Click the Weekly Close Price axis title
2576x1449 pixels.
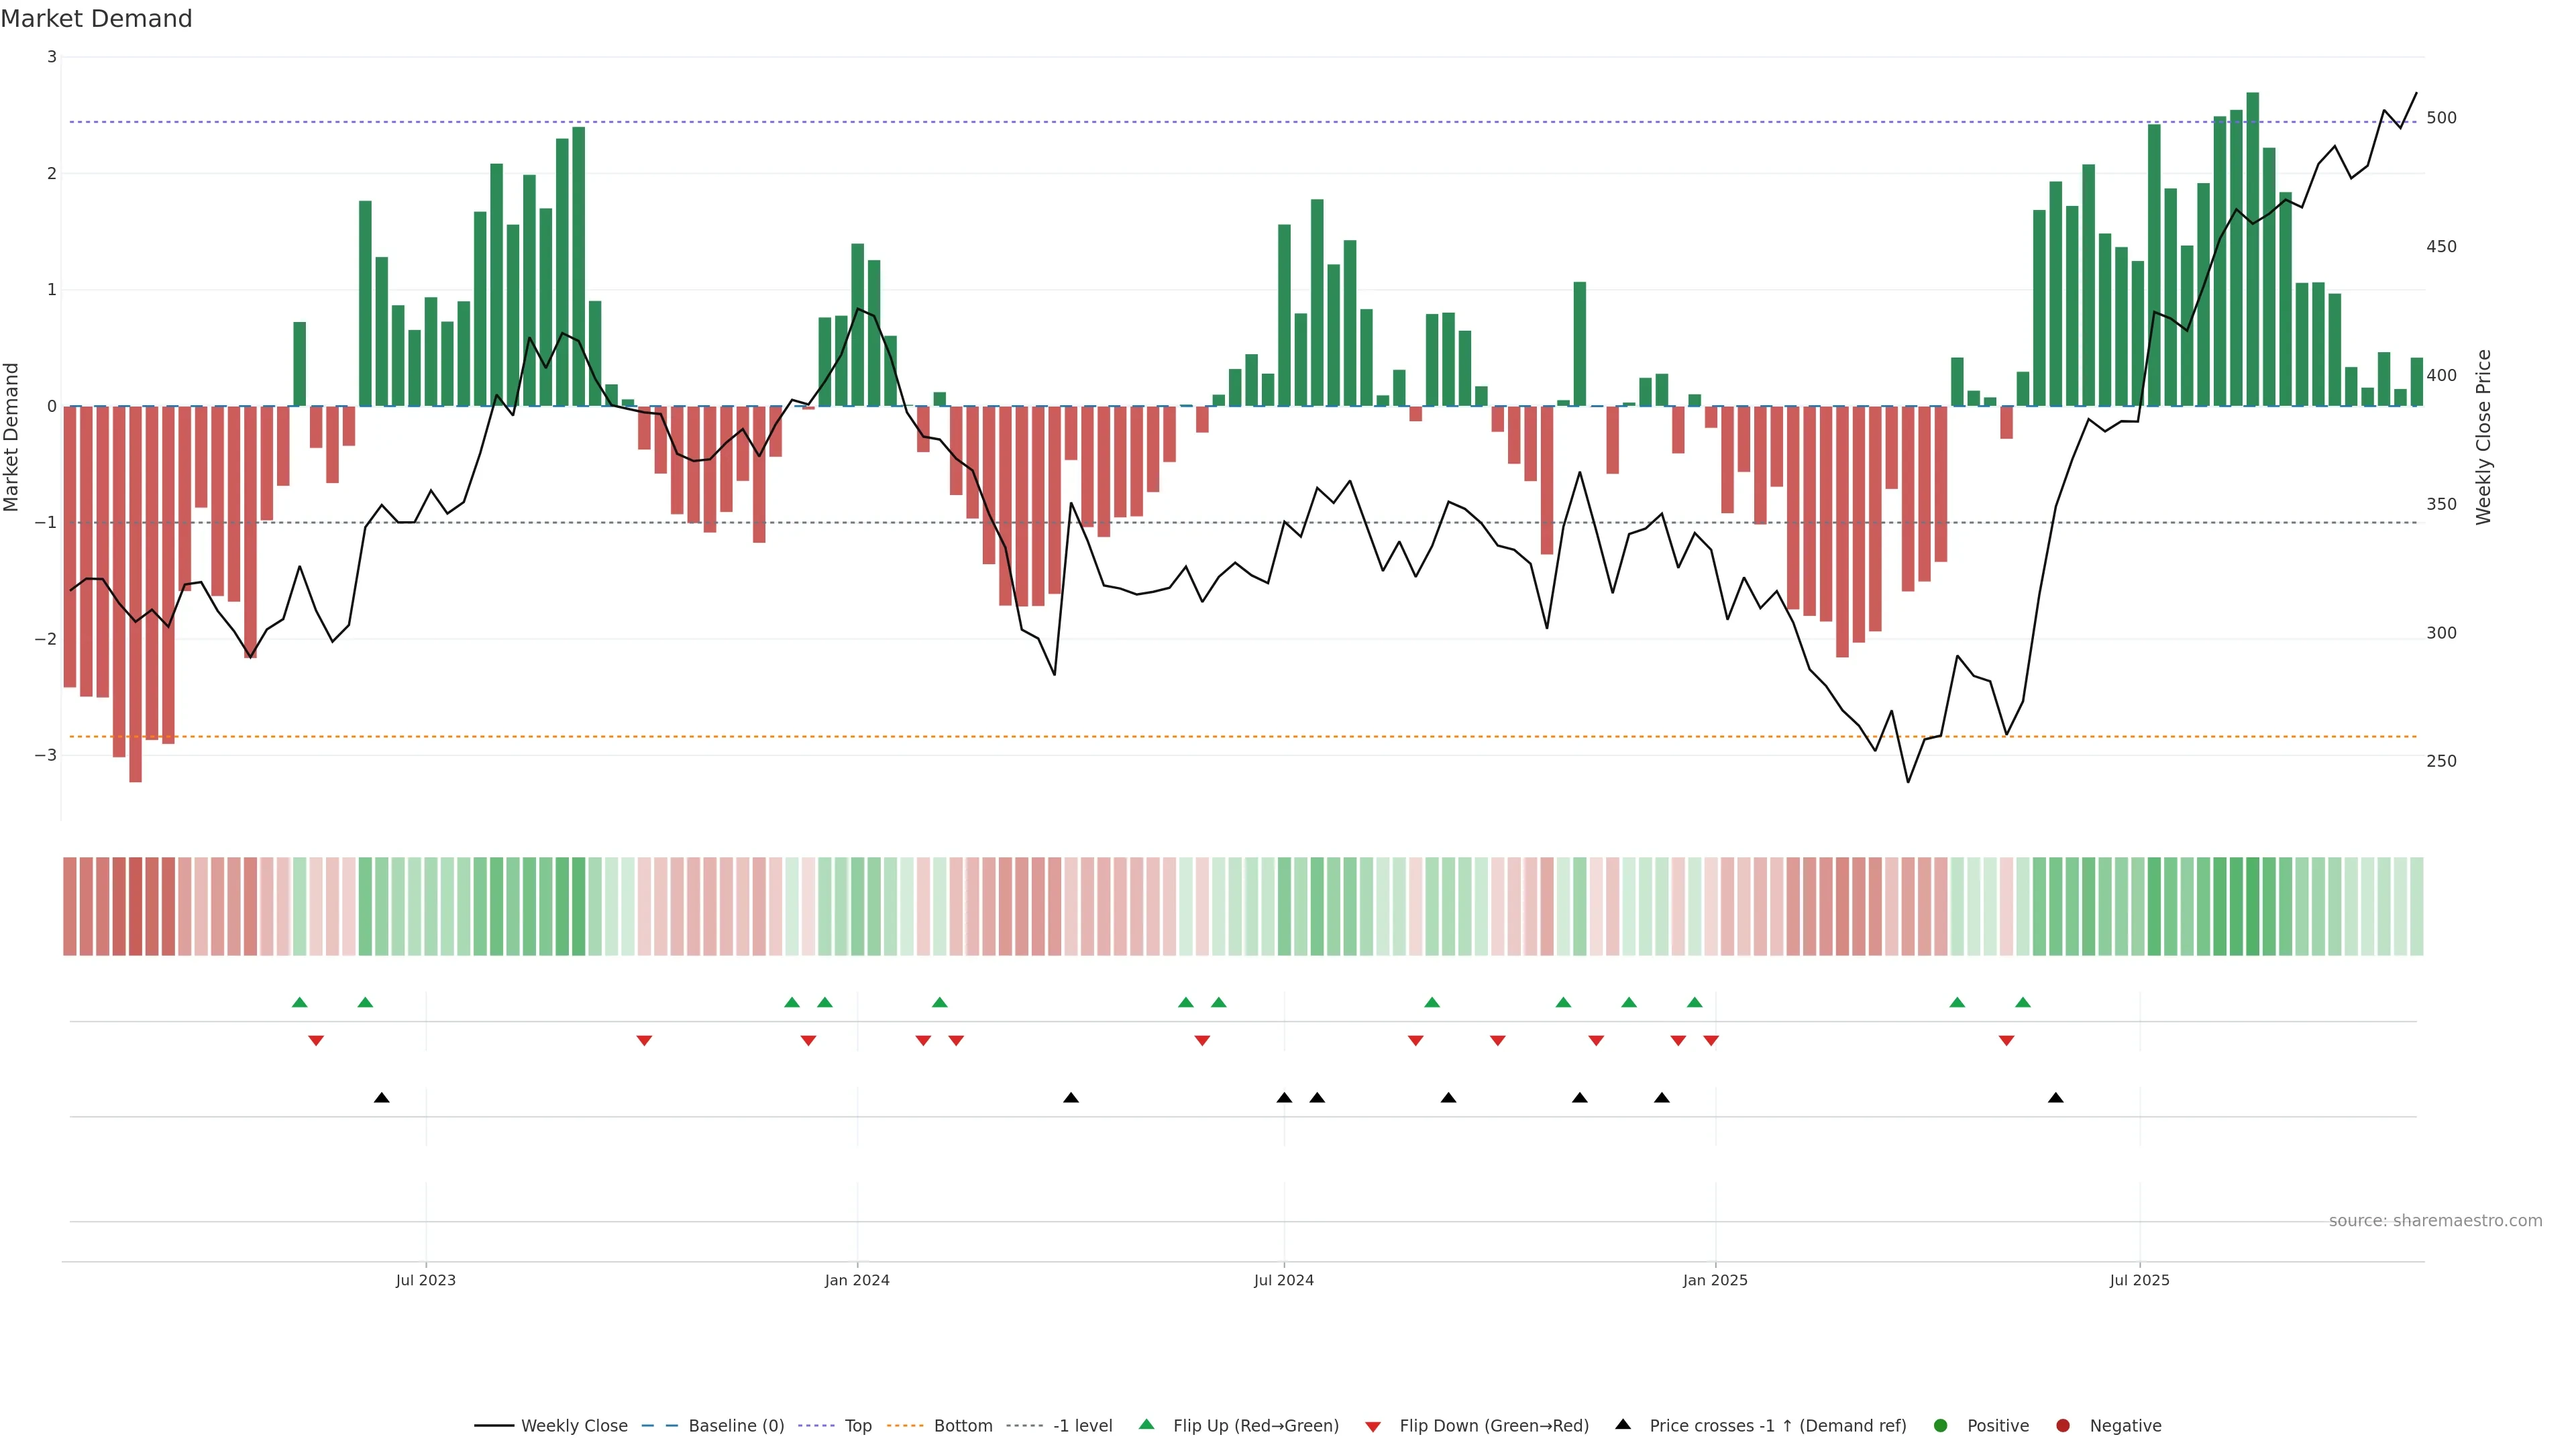click(2483, 437)
